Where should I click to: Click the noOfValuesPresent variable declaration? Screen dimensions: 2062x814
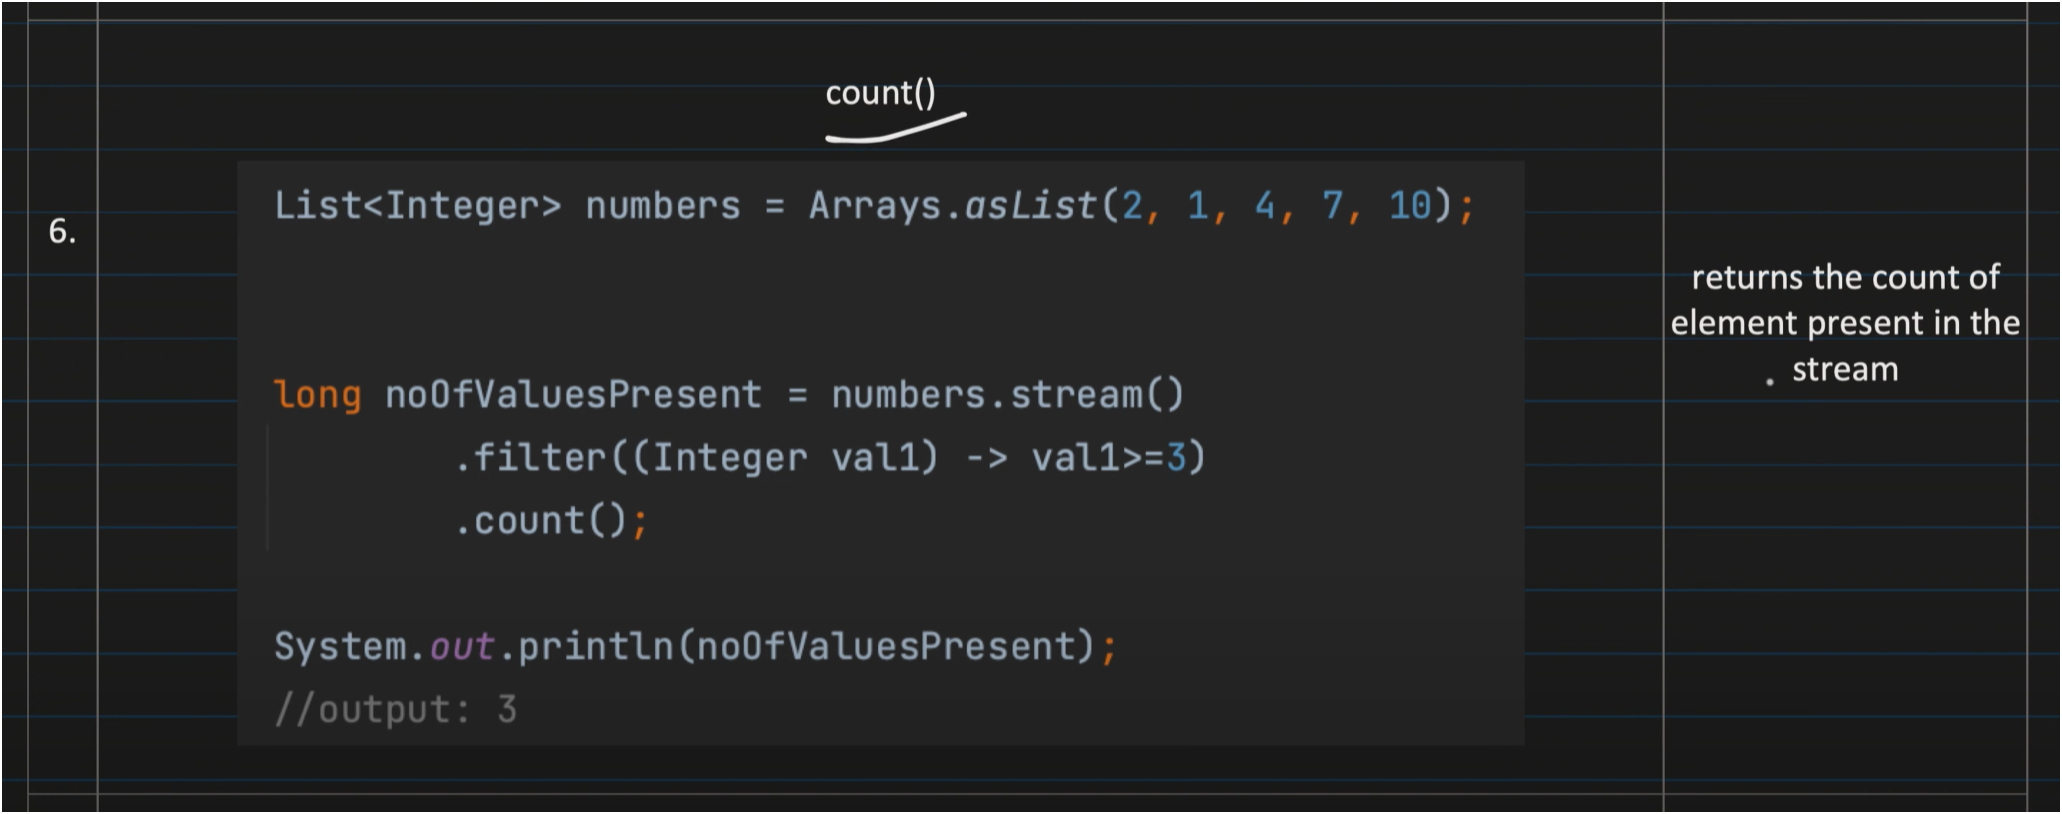tap(573, 395)
